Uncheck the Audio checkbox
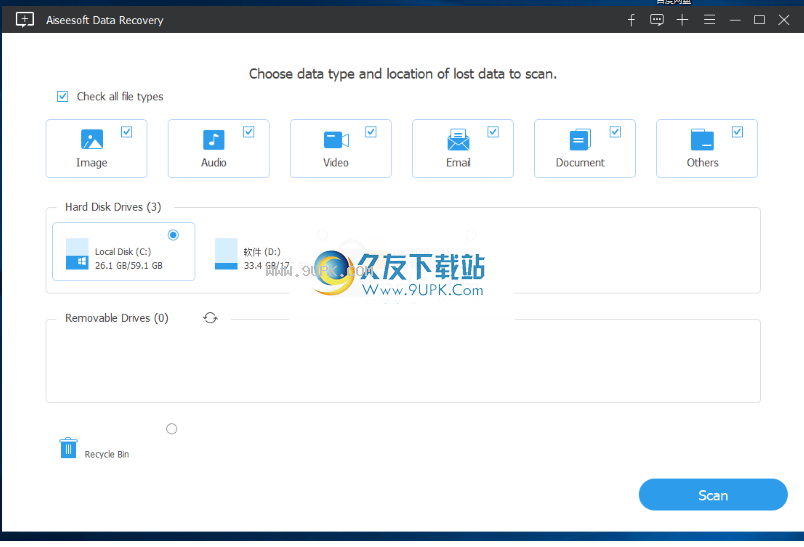This screenshot has width=804, height=547. tap(249, 132)
